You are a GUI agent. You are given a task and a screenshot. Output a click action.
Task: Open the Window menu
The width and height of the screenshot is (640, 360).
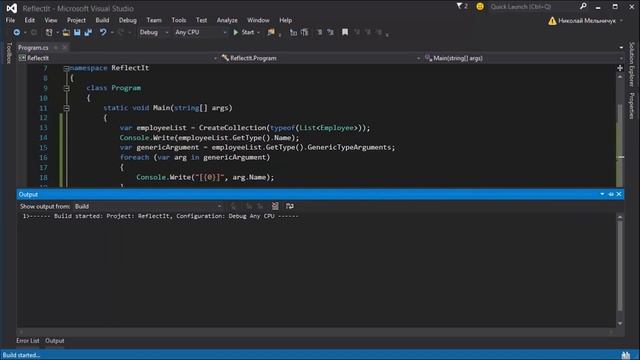(x=258, y=20)
